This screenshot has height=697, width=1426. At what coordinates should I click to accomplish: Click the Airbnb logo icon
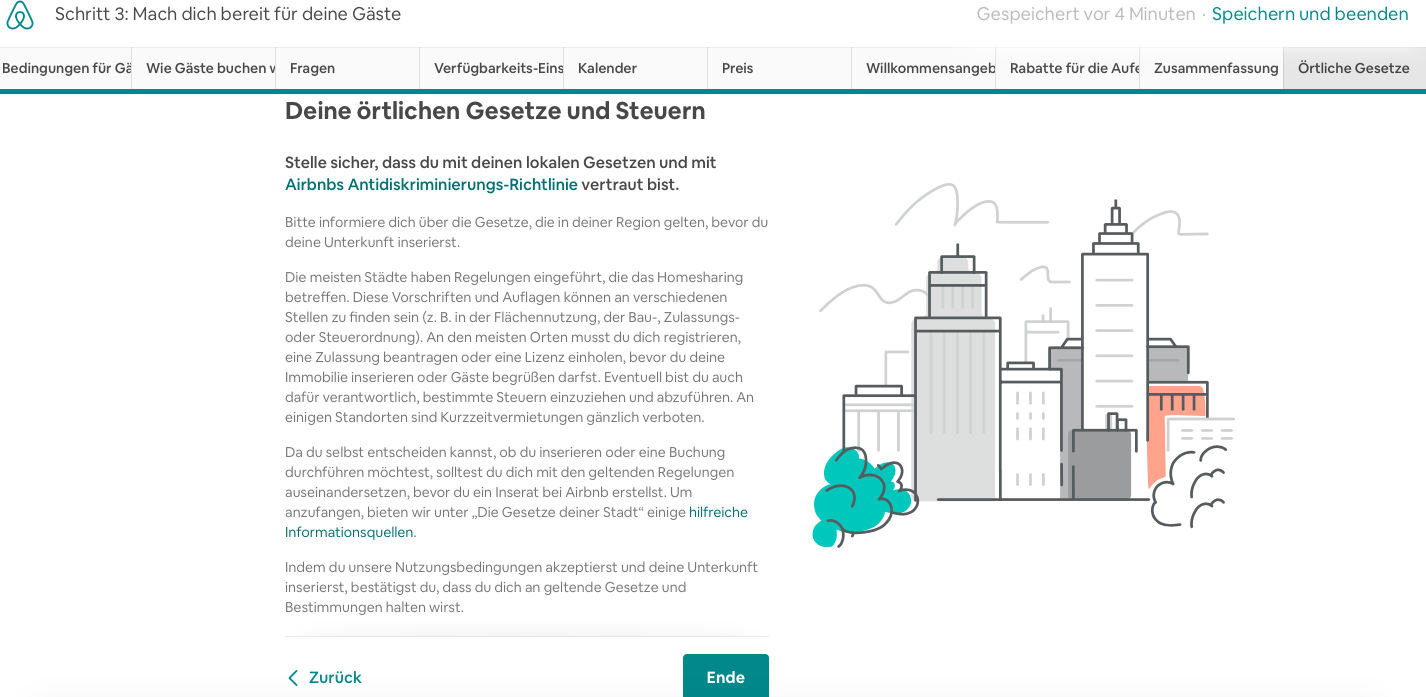pyautogui.click(x=20, y=15)
